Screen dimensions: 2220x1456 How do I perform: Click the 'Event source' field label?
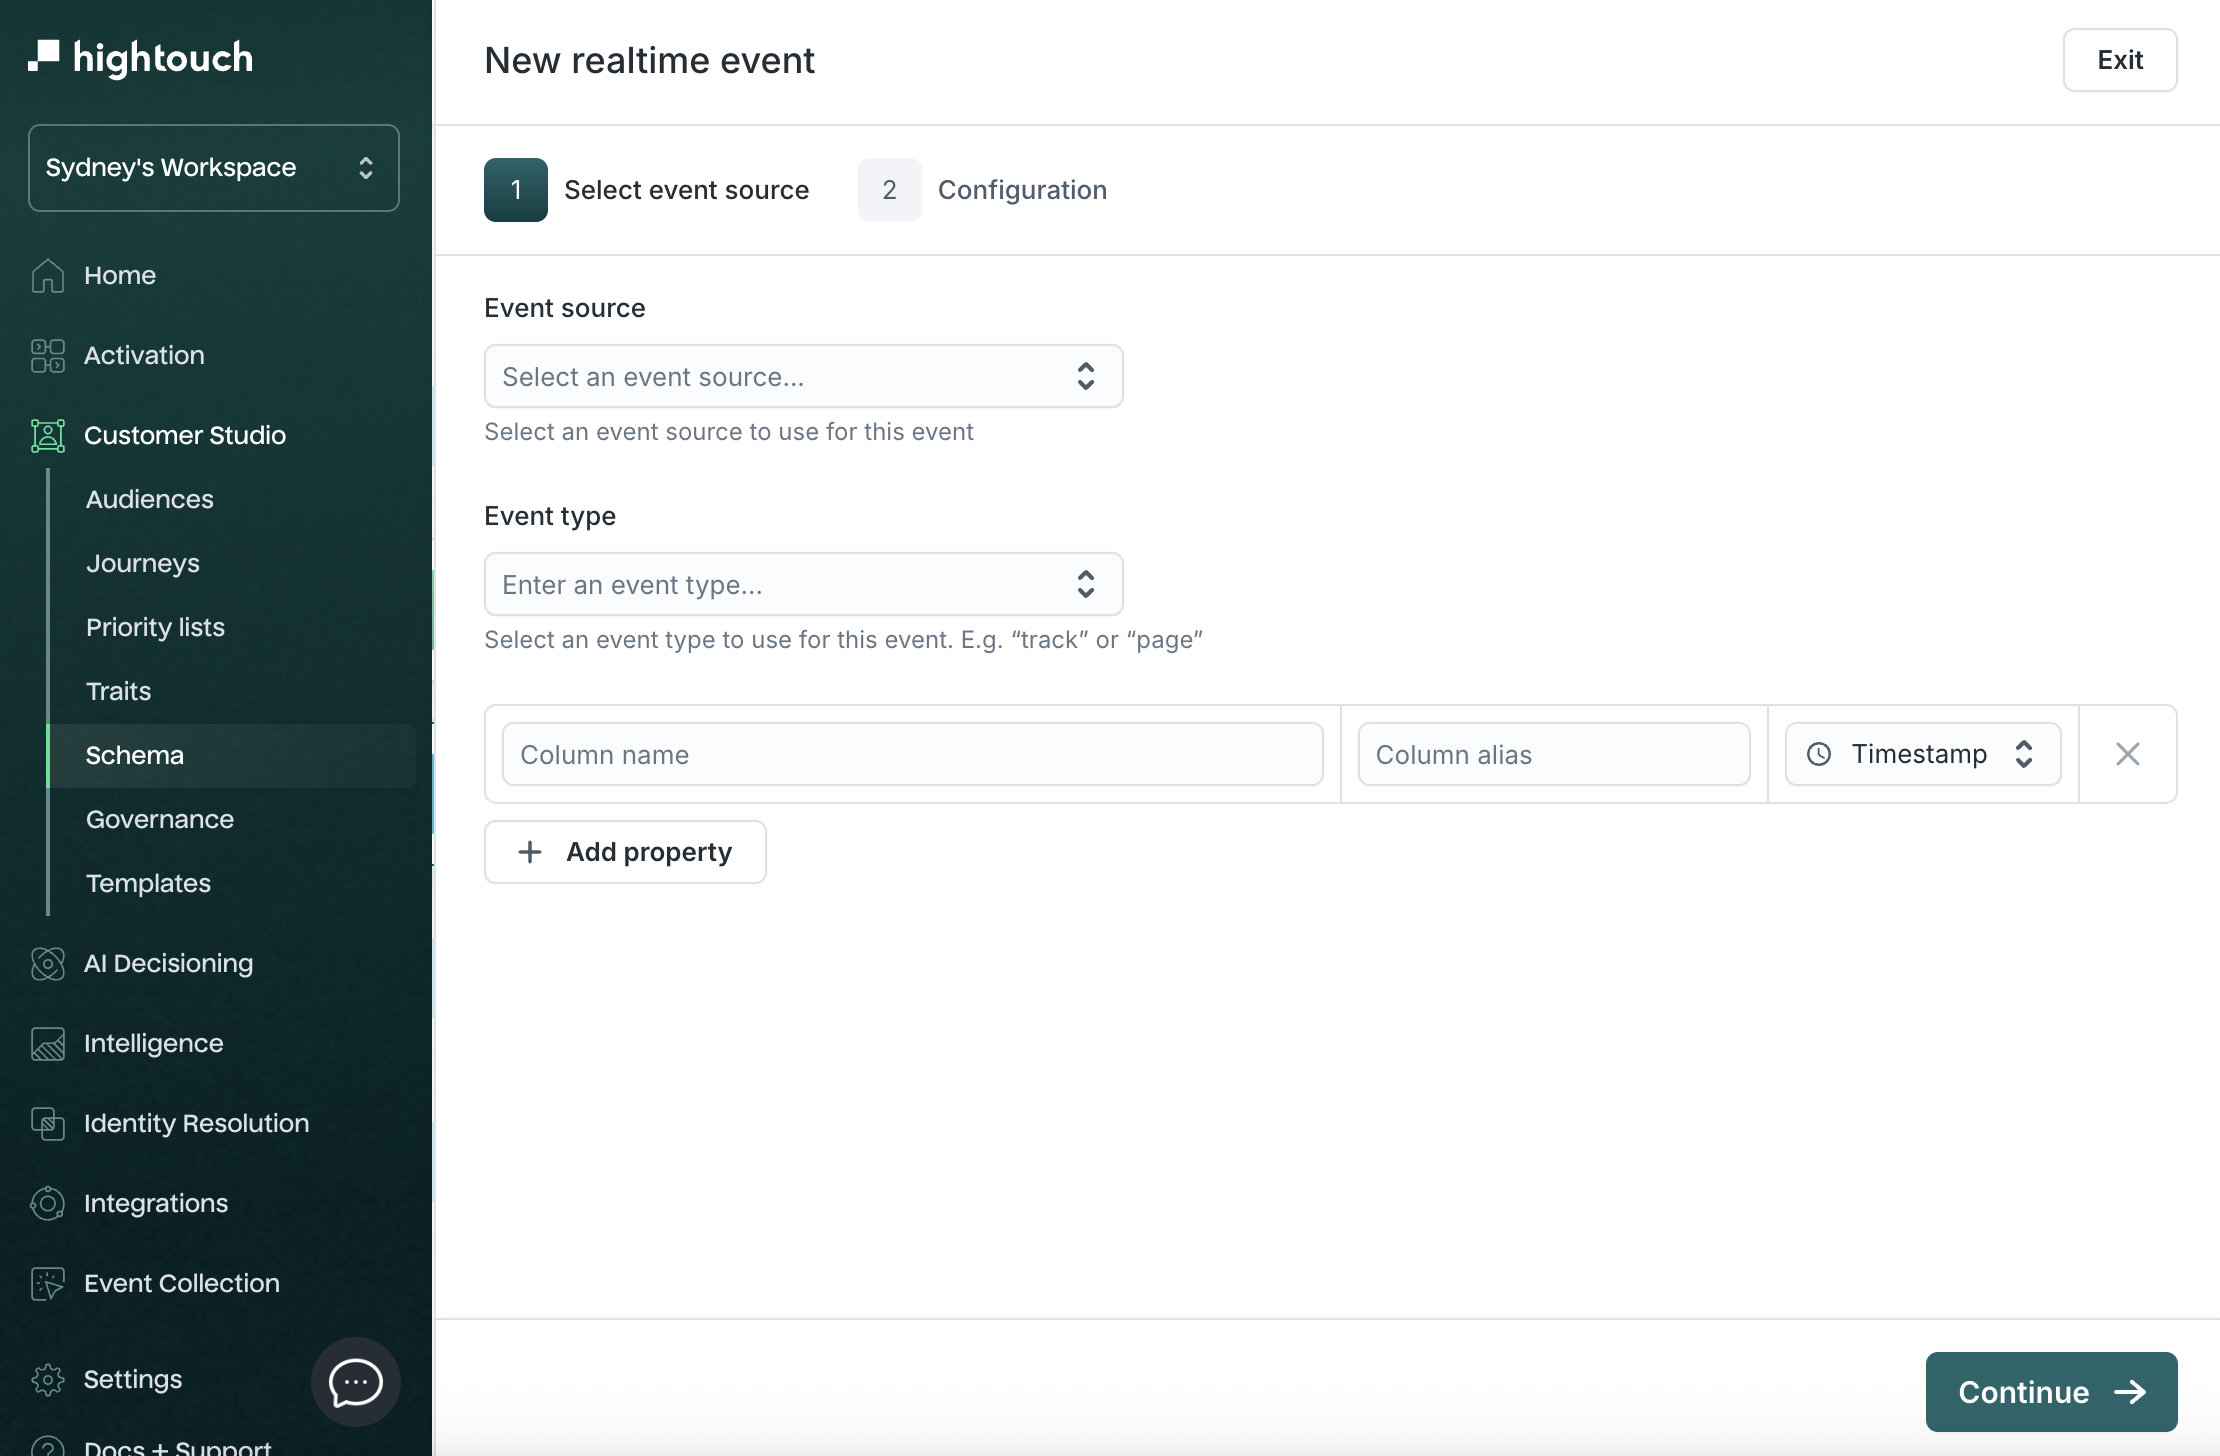coord(565,308)
